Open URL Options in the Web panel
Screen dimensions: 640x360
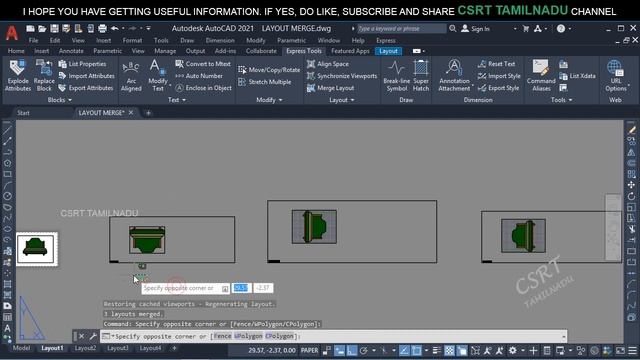[616, 75]
